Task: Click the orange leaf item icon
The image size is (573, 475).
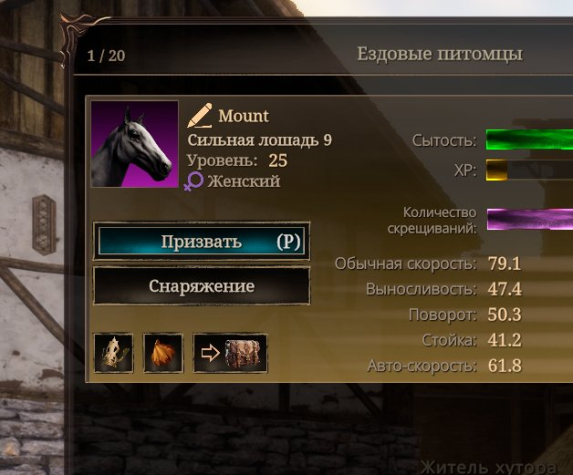Action: click(163, 353)
